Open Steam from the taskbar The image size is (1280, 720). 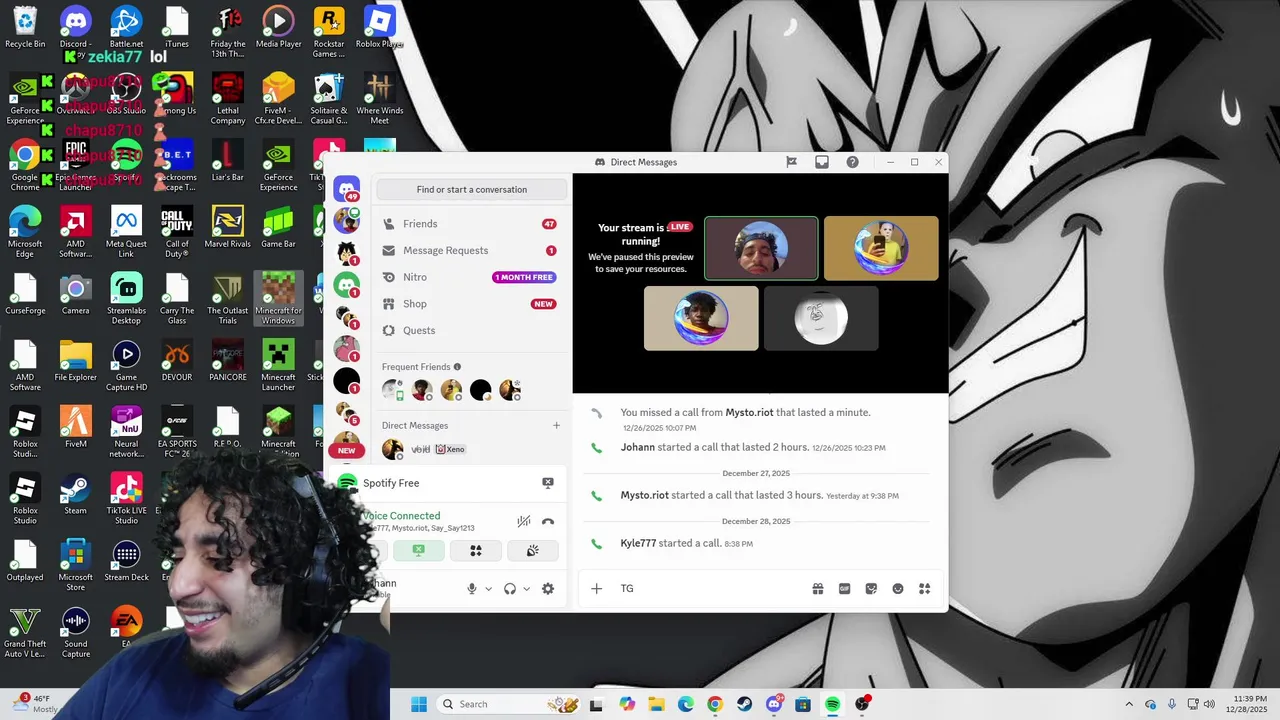(744, 704)
